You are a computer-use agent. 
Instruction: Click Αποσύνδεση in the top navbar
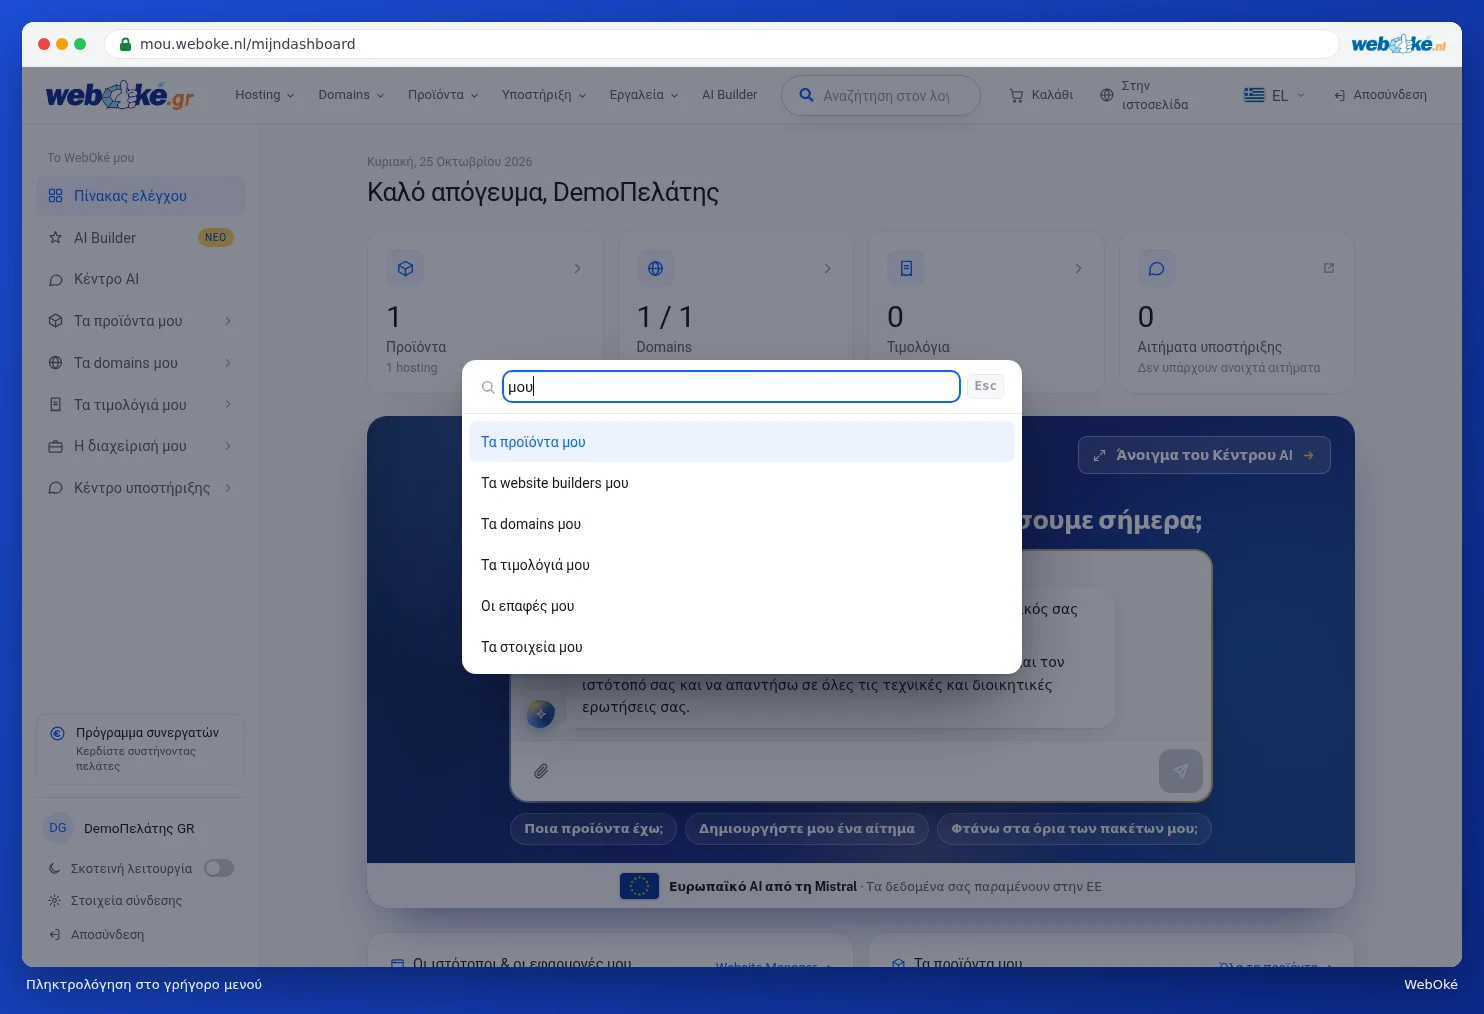pyautogui.click(x=1380, y=95)
